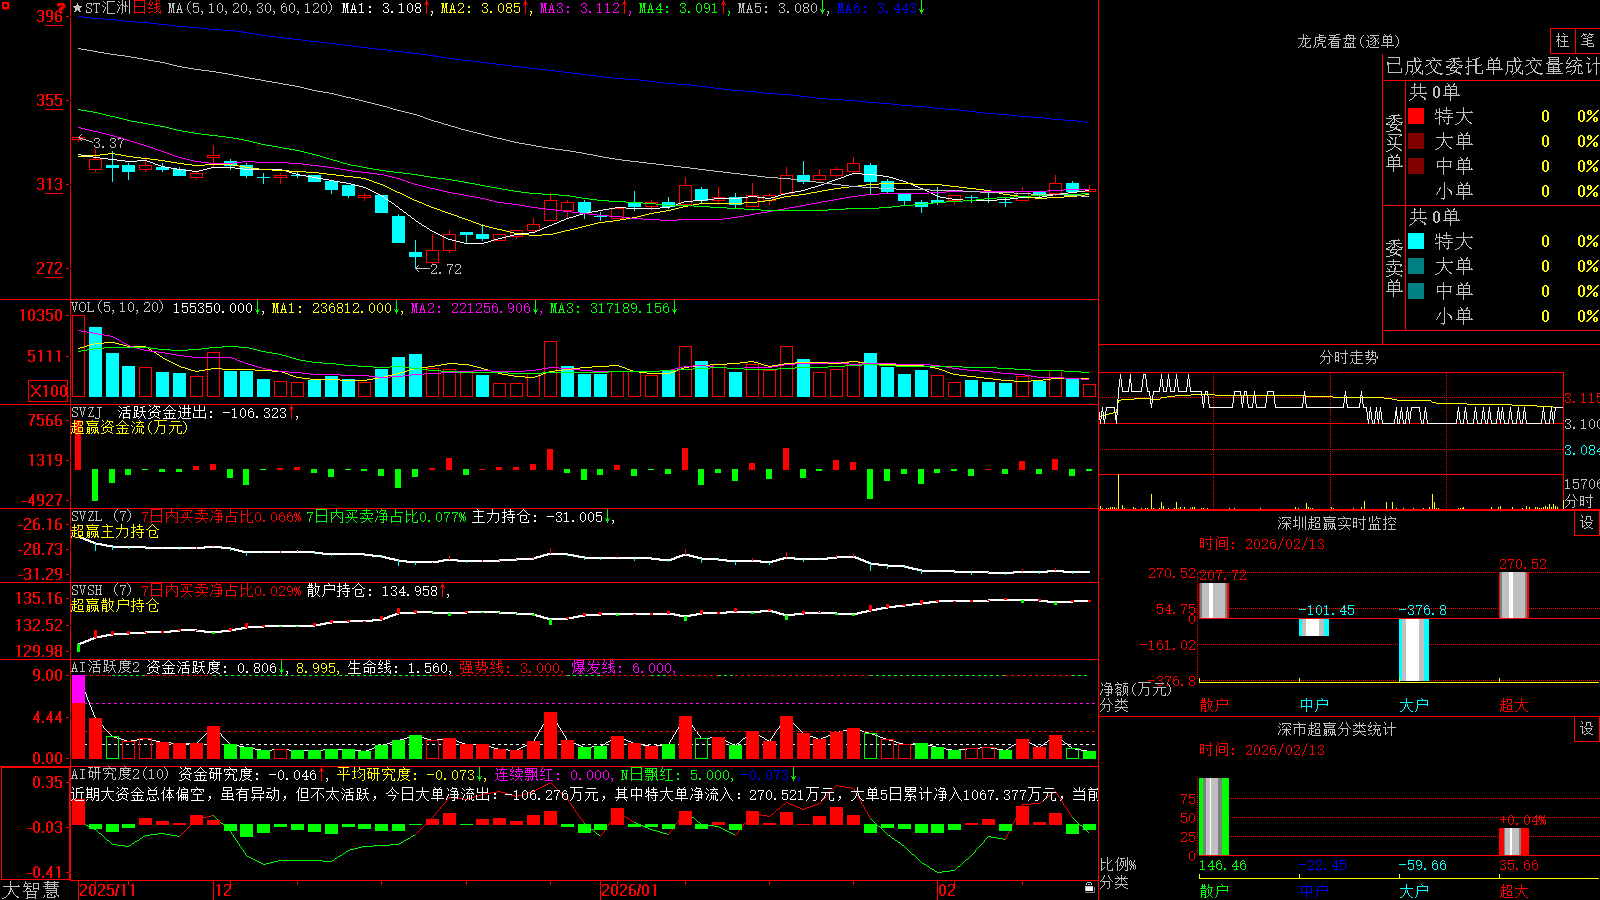Select dark red 中单 swatch under 委买单
This screenshot has height=900, width=1600.
click(x=1416, y=166)
